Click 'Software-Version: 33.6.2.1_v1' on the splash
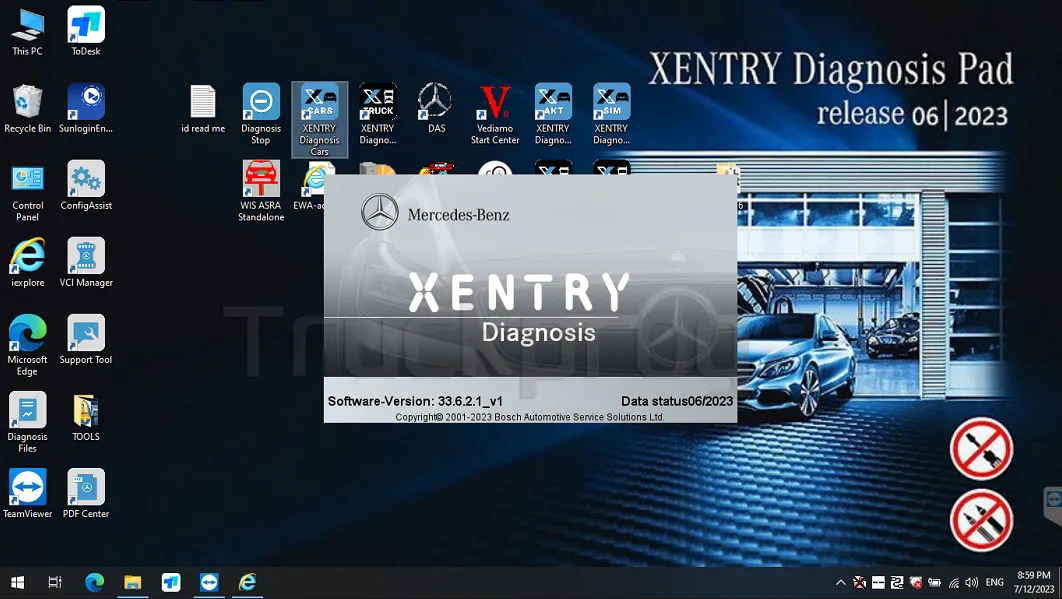The image size is (1062, 599). (x=415, y=401)
